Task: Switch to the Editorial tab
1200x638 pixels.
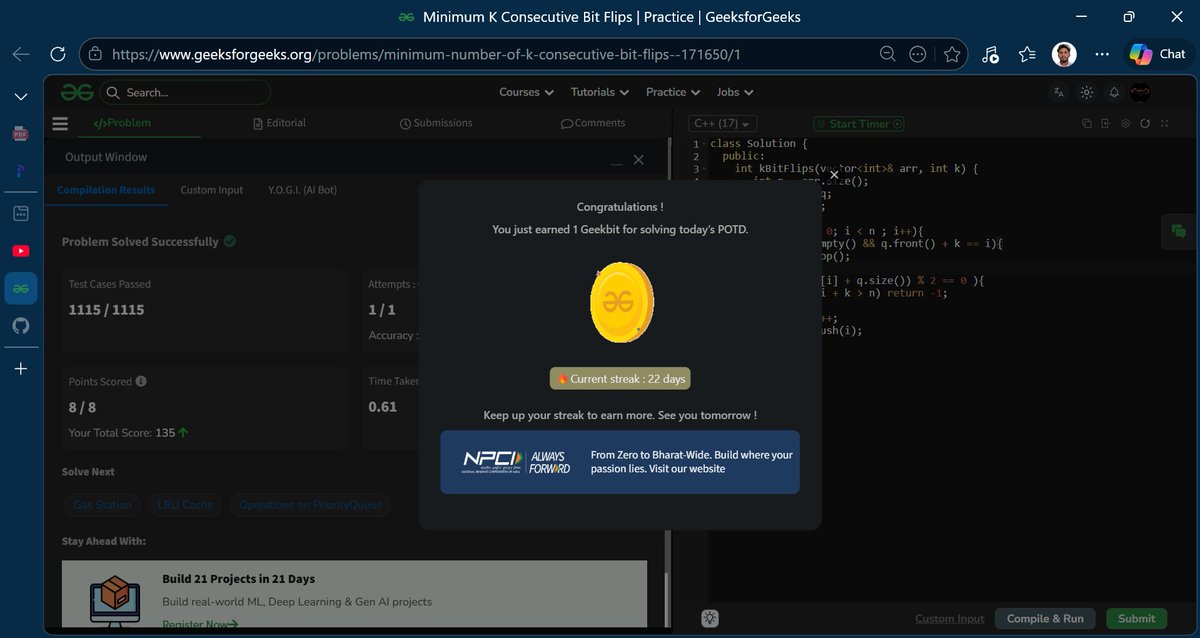Action: pos(279,123)
